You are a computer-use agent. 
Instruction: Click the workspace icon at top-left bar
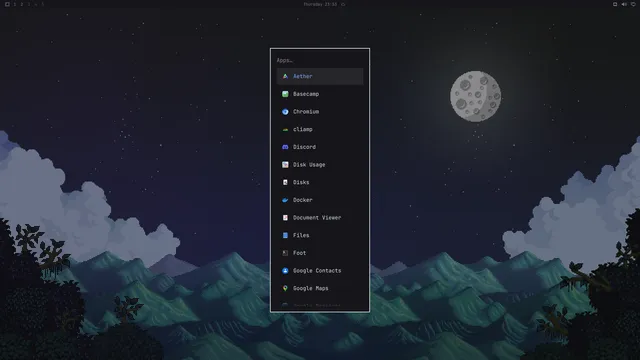(x=7, y=4)
